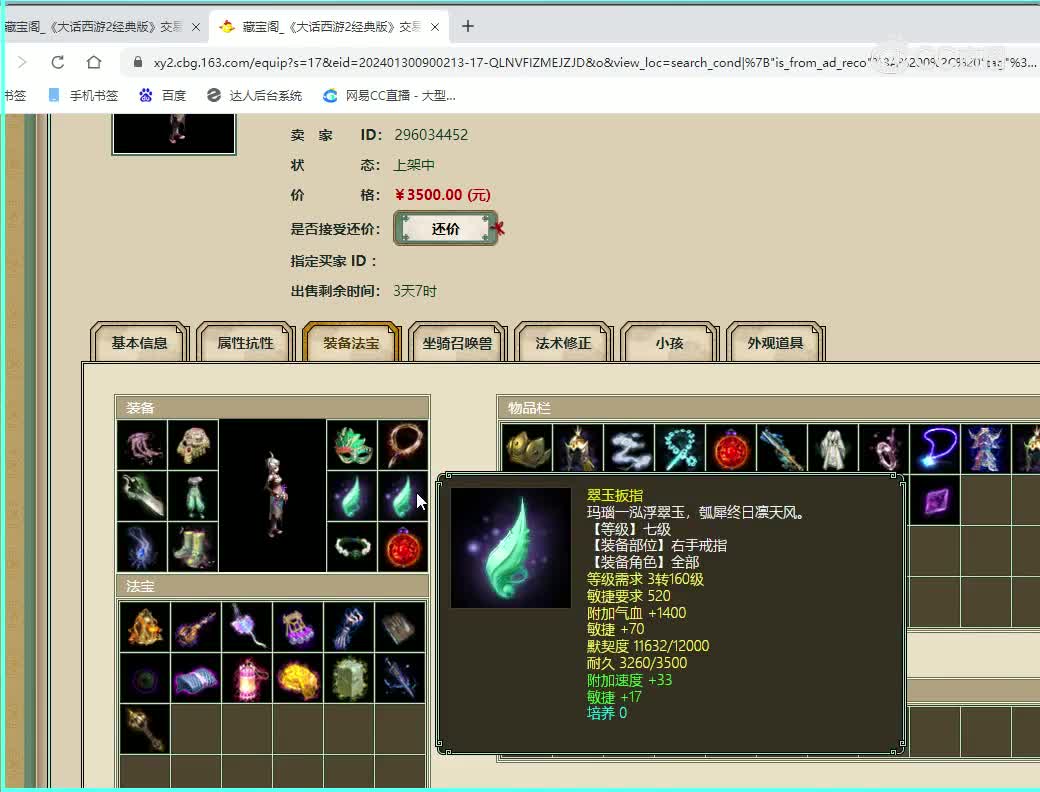Select the pipa lute treasure icon

196,627
